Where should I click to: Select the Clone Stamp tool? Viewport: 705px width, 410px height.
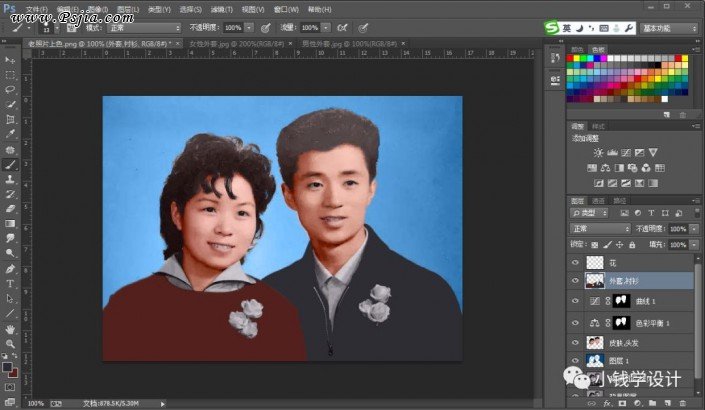(x=10, y=179)
